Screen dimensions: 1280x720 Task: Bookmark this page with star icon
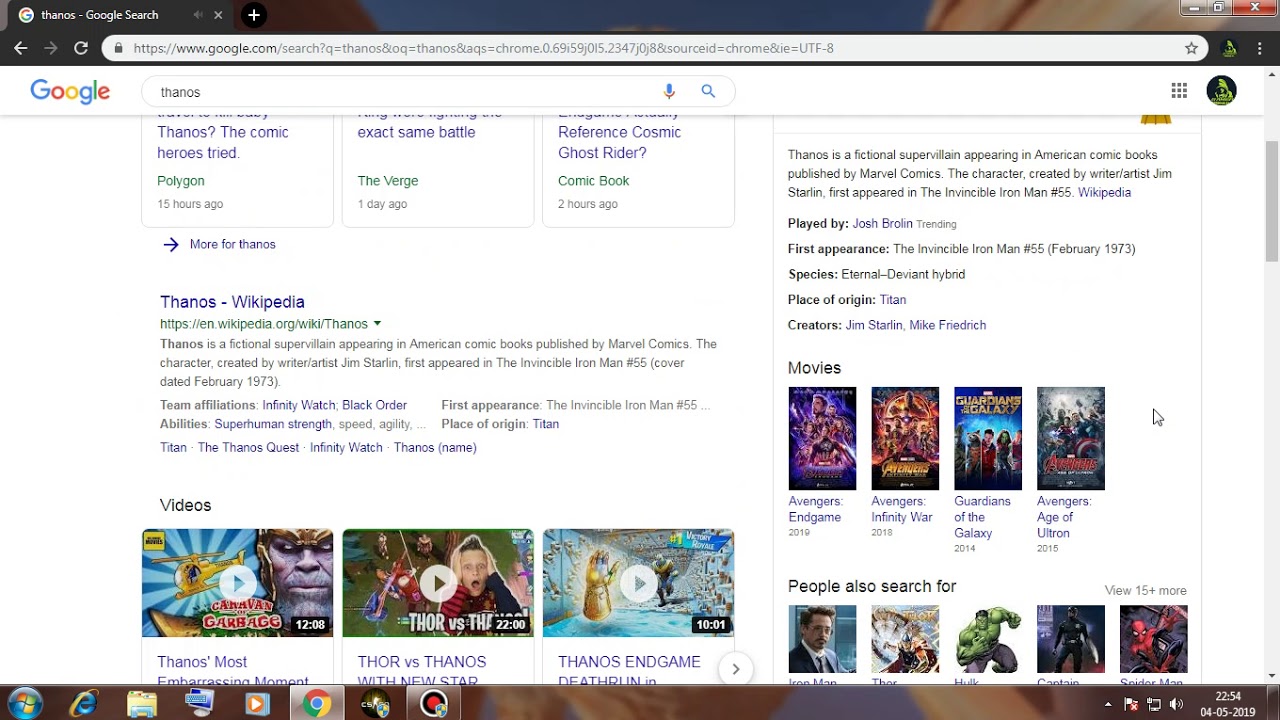1191,48
